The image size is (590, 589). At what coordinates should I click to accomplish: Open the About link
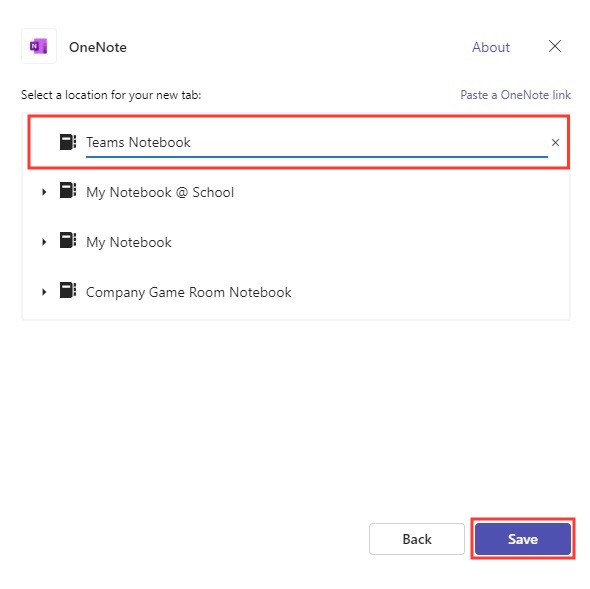click(x=491, y=47)
